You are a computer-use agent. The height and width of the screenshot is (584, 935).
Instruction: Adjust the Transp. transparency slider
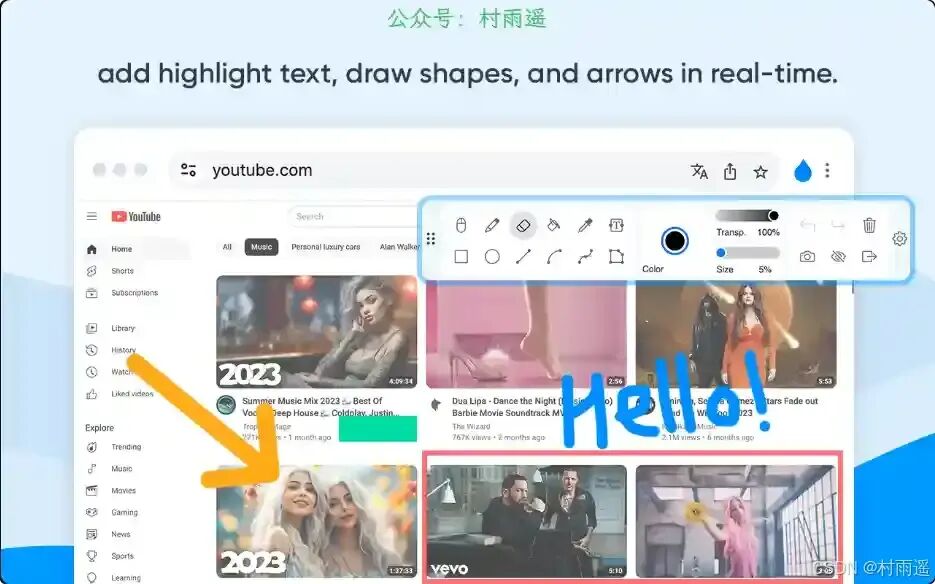747,215
